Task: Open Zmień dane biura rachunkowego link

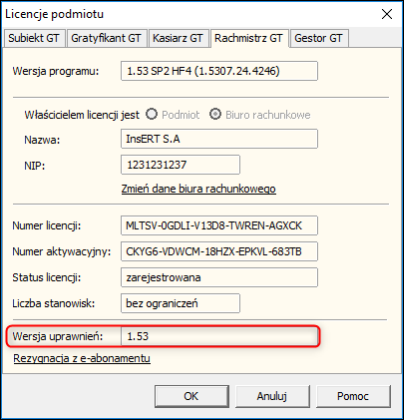Action: click(x=199, y=189)
